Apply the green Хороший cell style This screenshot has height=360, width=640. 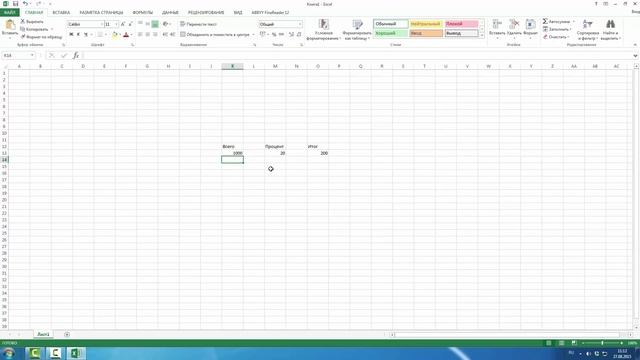click(391, 33)
